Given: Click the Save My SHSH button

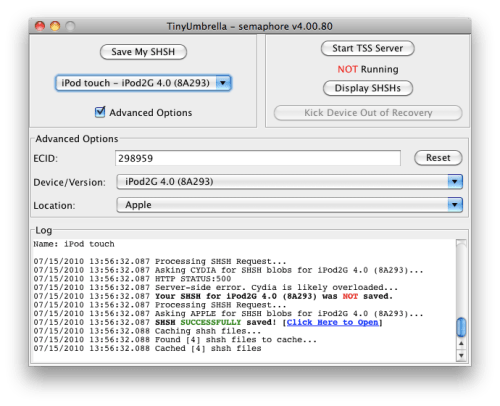Looking at the screenshot, I should coord(143,52).
